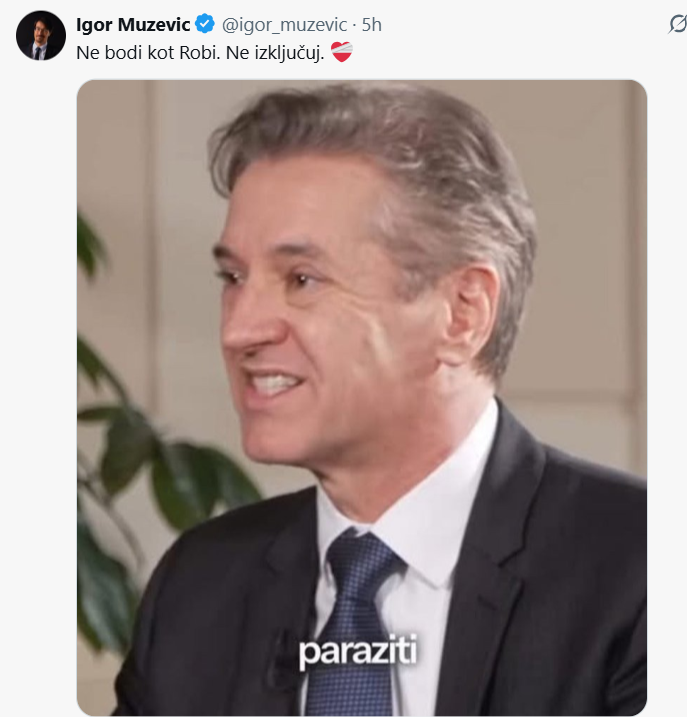This screenshot has width=687, height=717.
Task: Click the blue verified badge
Action: (205, 24)
